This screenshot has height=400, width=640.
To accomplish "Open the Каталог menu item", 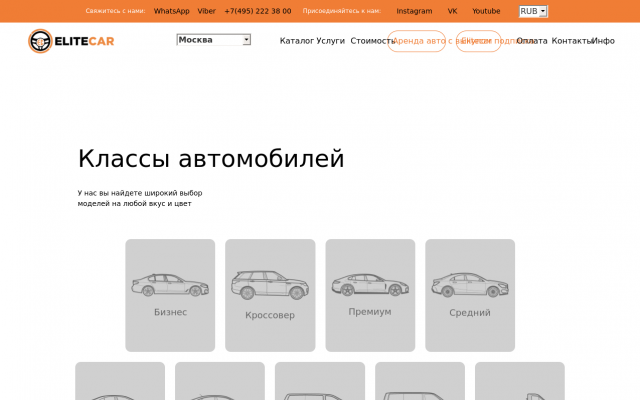I will 297,41.
